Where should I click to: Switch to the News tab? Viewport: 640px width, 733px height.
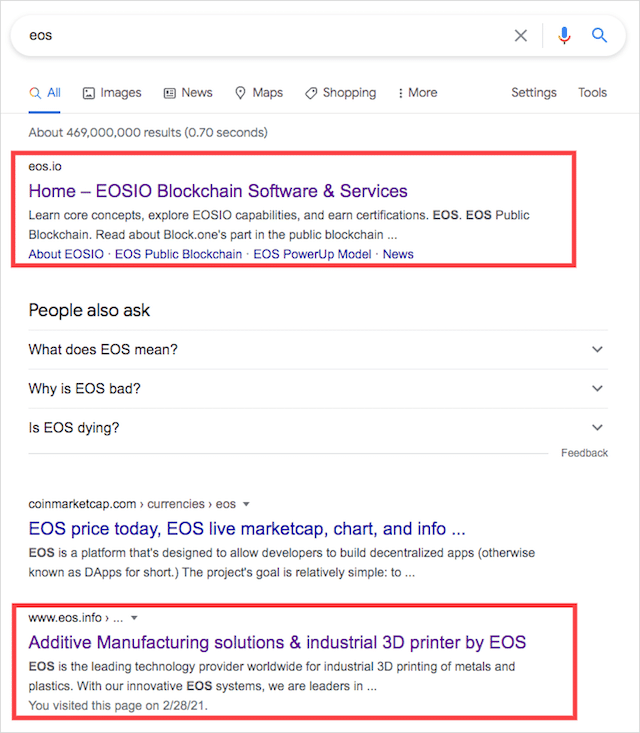(188, 93)
